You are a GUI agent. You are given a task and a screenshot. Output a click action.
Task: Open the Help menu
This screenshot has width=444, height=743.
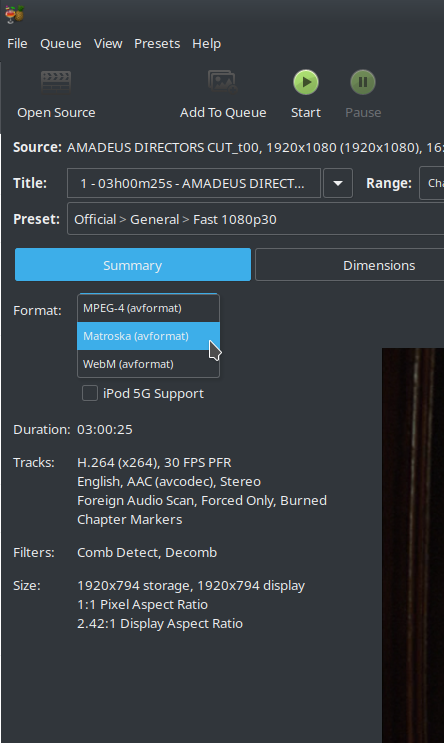pyautogui.click(x=207, y=44)
